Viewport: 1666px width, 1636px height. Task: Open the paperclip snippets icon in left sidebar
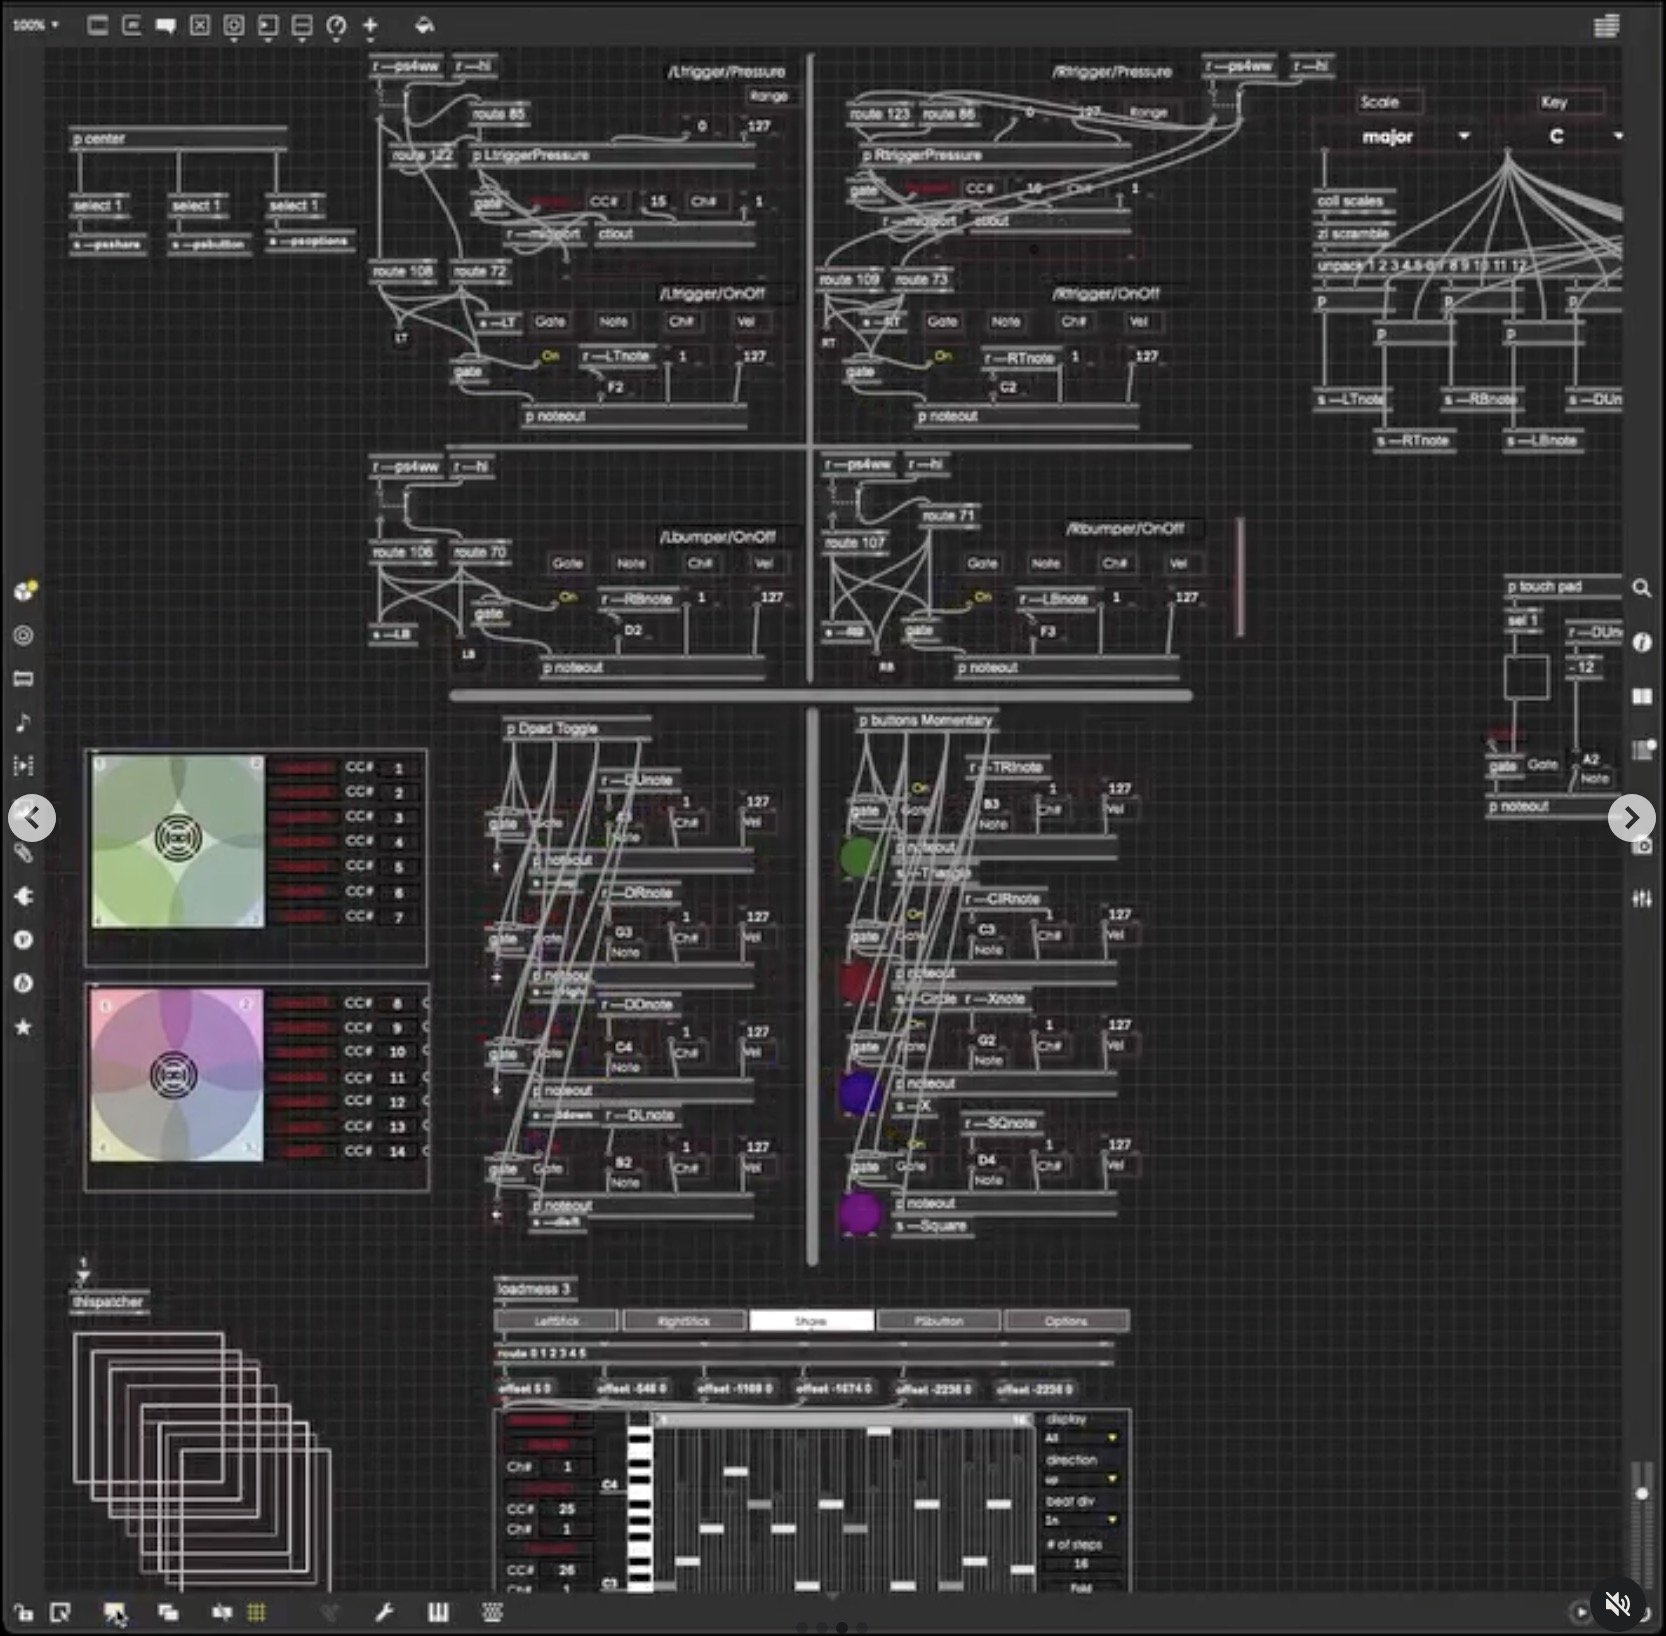click(23, 853)
